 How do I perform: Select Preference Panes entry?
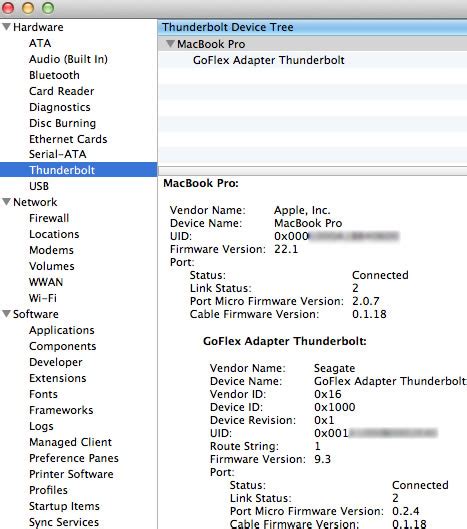74,458
